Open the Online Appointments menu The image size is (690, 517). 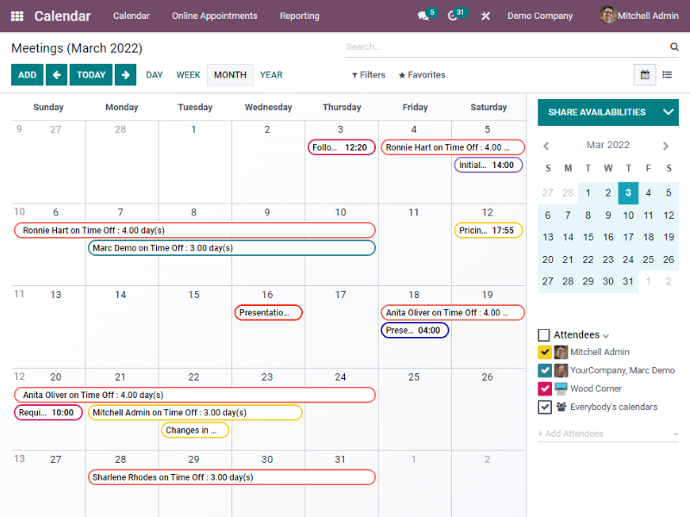[x=214, y=16]
